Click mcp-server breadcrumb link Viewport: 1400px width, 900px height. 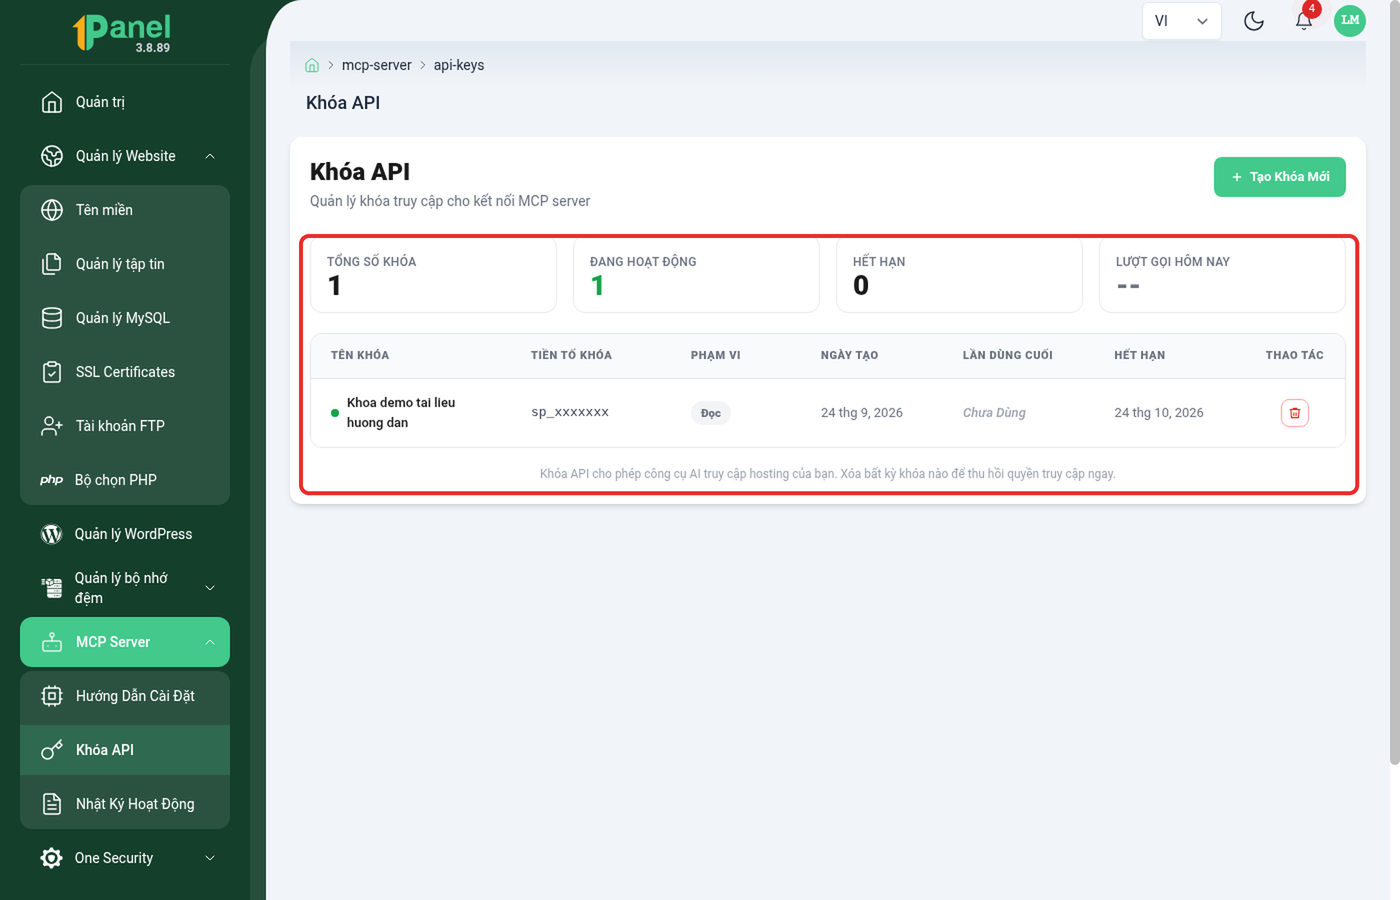[x=377, y=65]
